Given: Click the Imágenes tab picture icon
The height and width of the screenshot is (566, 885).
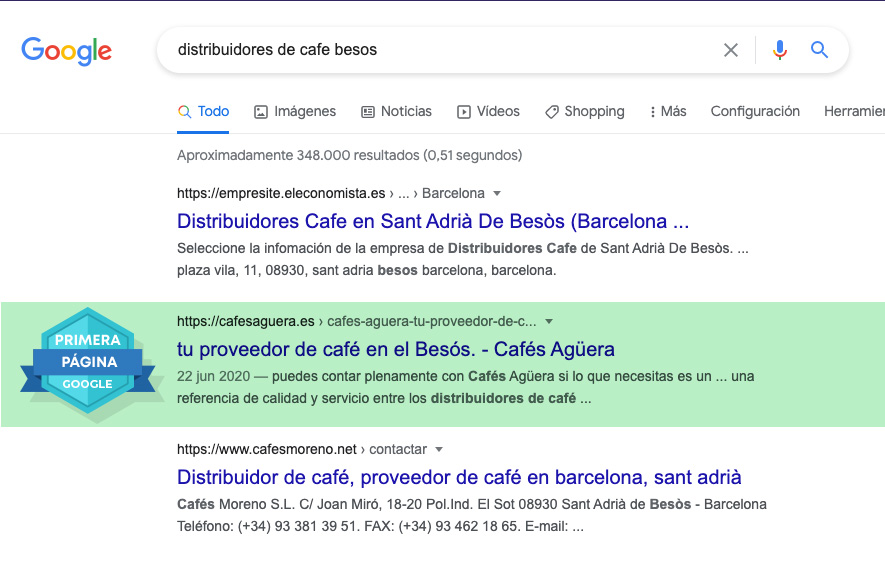Looking at the screenshot, I should (x=261, y=112).
